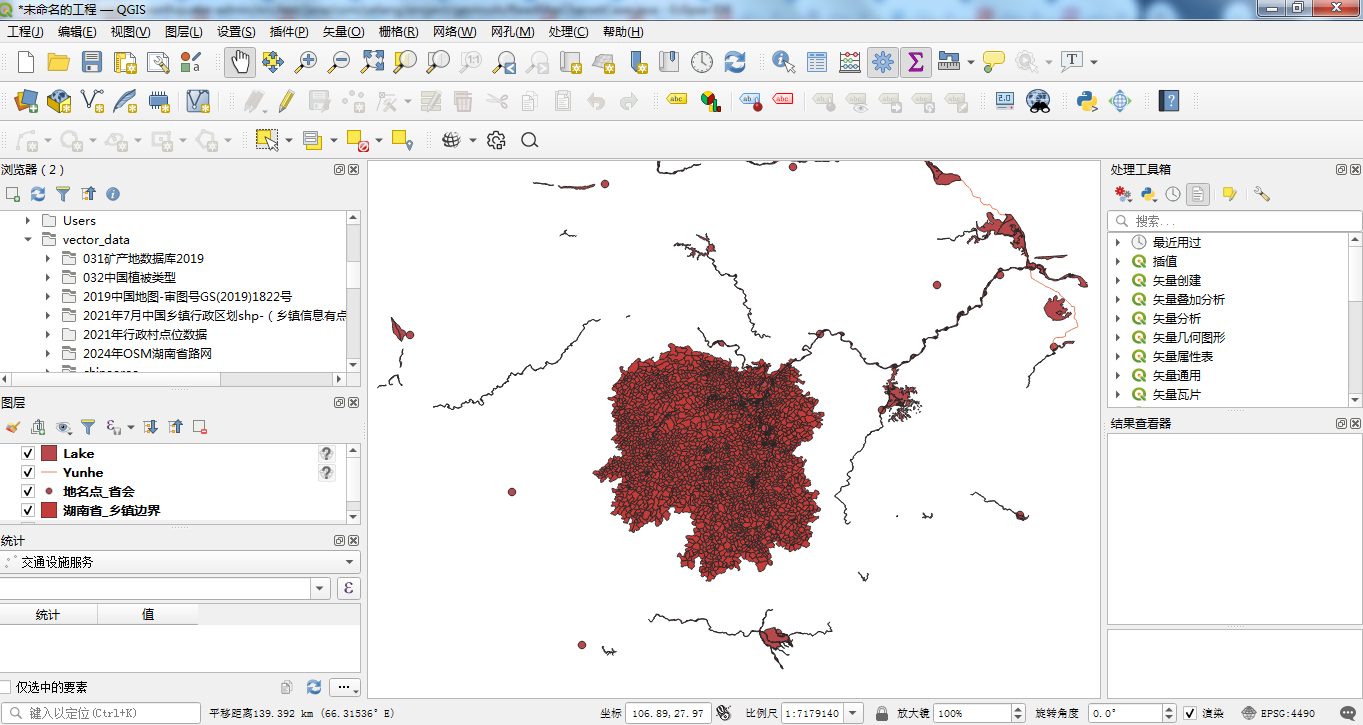Expand the 矢量分析 toolbox group
1363x725 pixels.
point(1118,319)
